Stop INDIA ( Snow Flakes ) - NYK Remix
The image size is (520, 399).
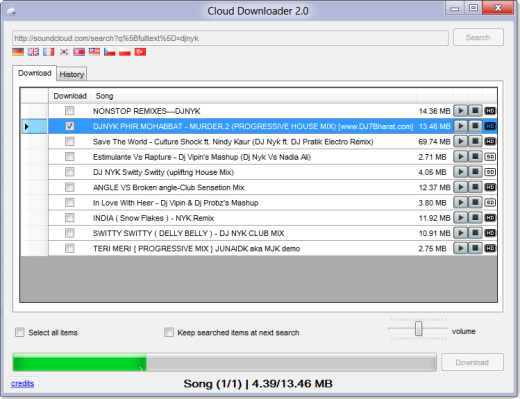pos(475,218)
